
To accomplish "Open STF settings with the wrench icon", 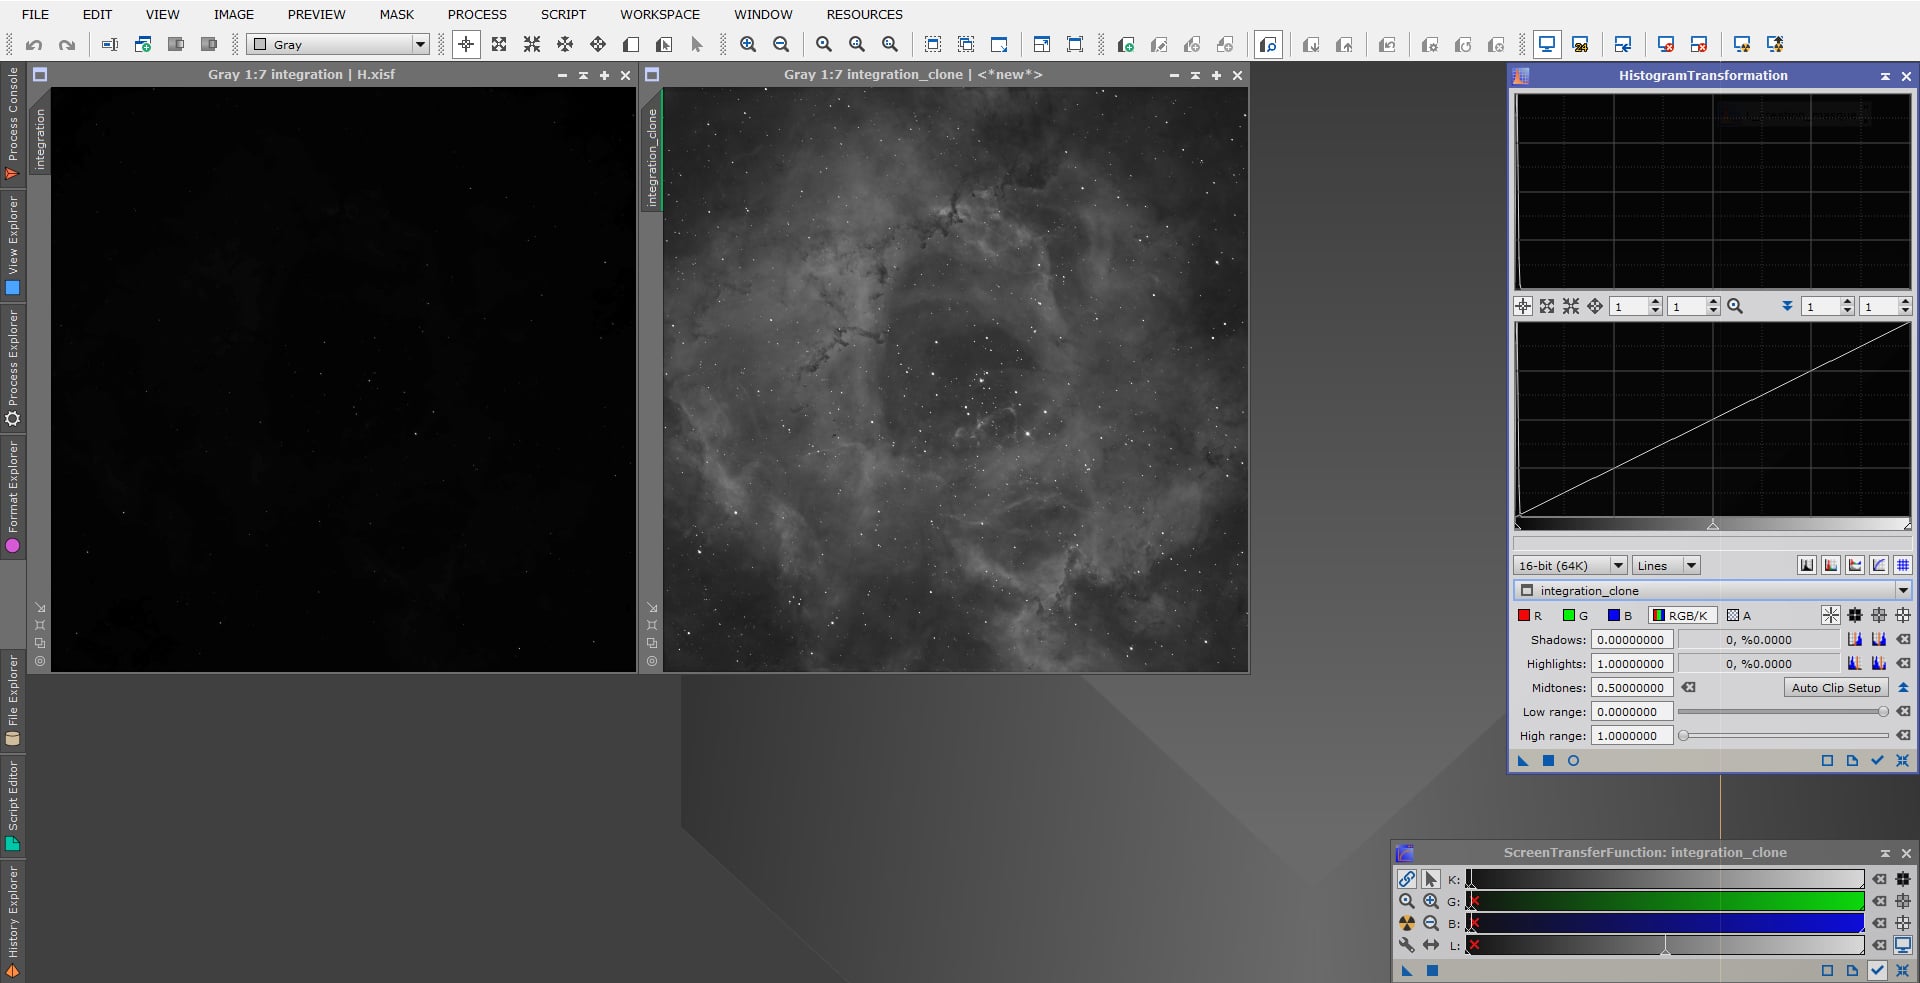I will (1407, 944).
